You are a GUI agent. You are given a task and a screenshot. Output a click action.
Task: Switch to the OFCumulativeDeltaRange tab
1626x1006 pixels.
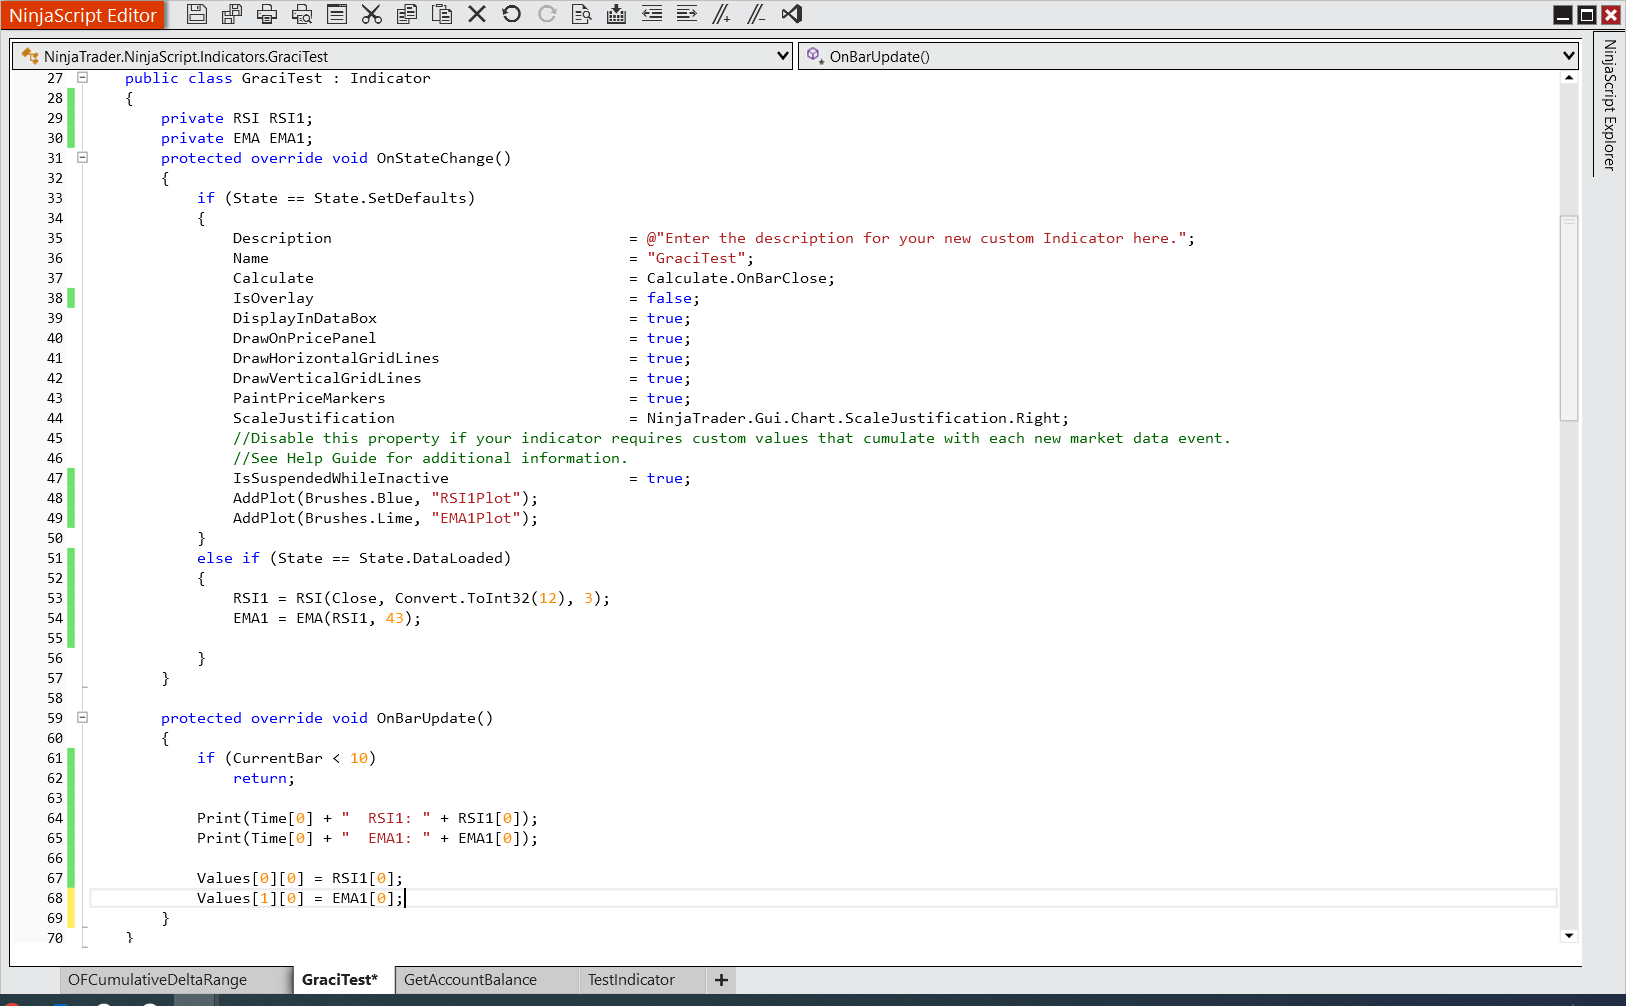coord(157,980)
